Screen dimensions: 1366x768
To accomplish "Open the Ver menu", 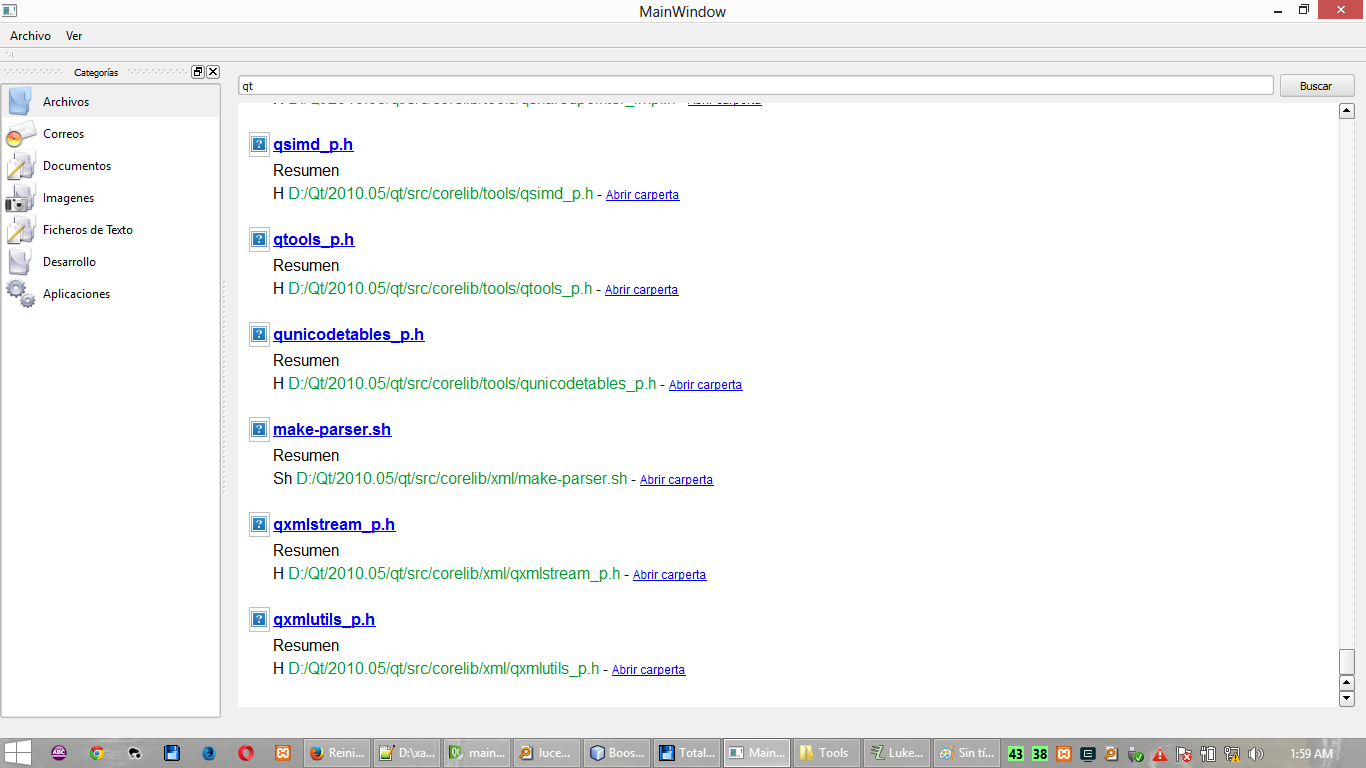I will click(74, 36).
